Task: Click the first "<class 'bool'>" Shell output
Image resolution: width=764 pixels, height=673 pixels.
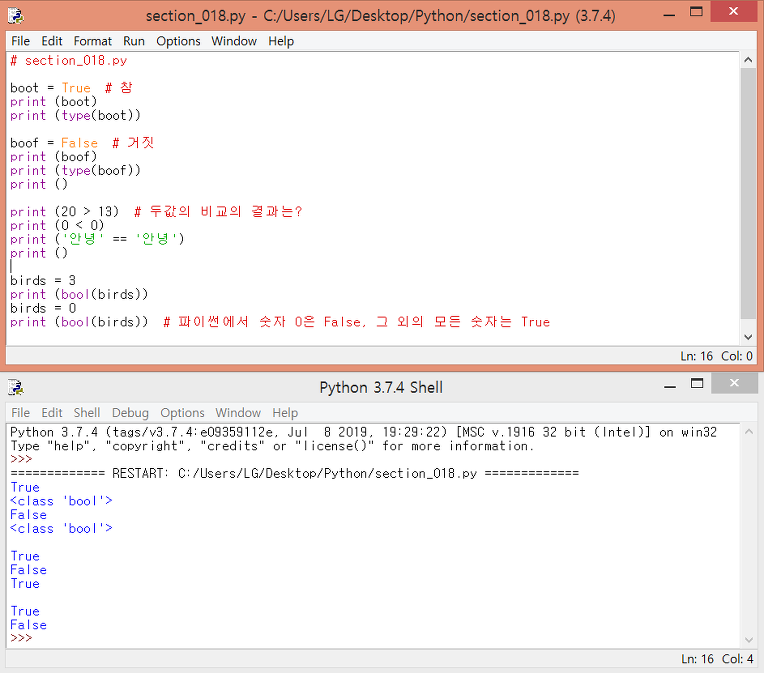Action: coord(61,501)
